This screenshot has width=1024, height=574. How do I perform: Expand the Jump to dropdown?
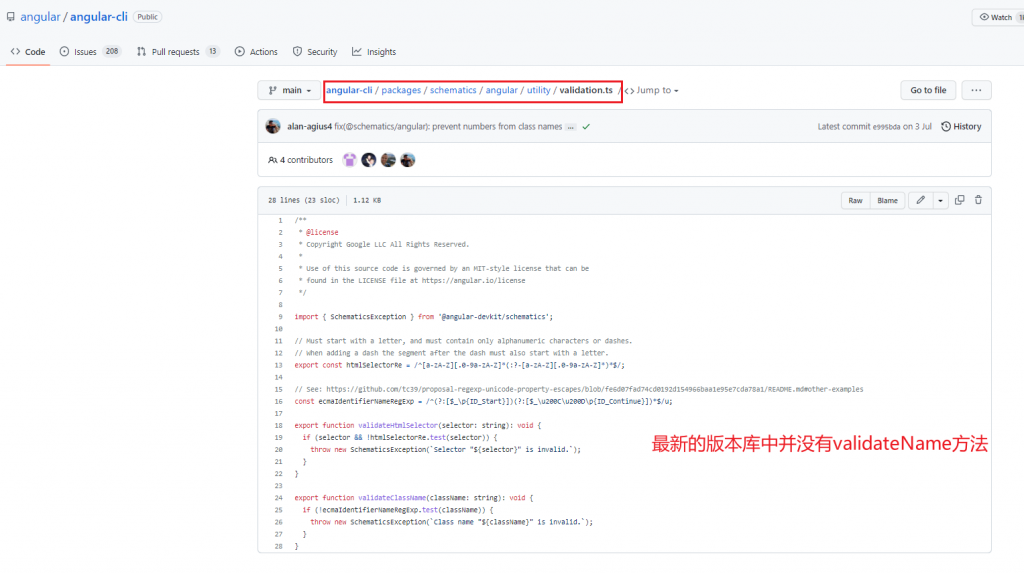(653, 90)
